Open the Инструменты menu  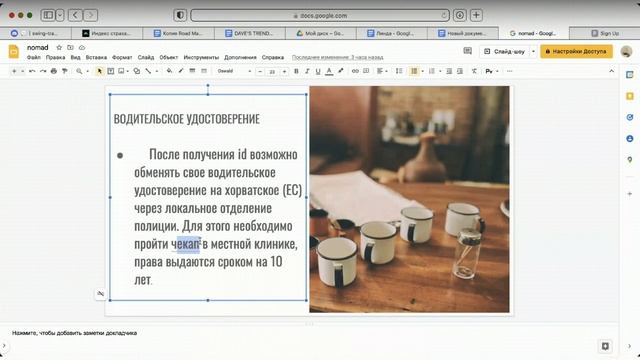click(201, 58)
